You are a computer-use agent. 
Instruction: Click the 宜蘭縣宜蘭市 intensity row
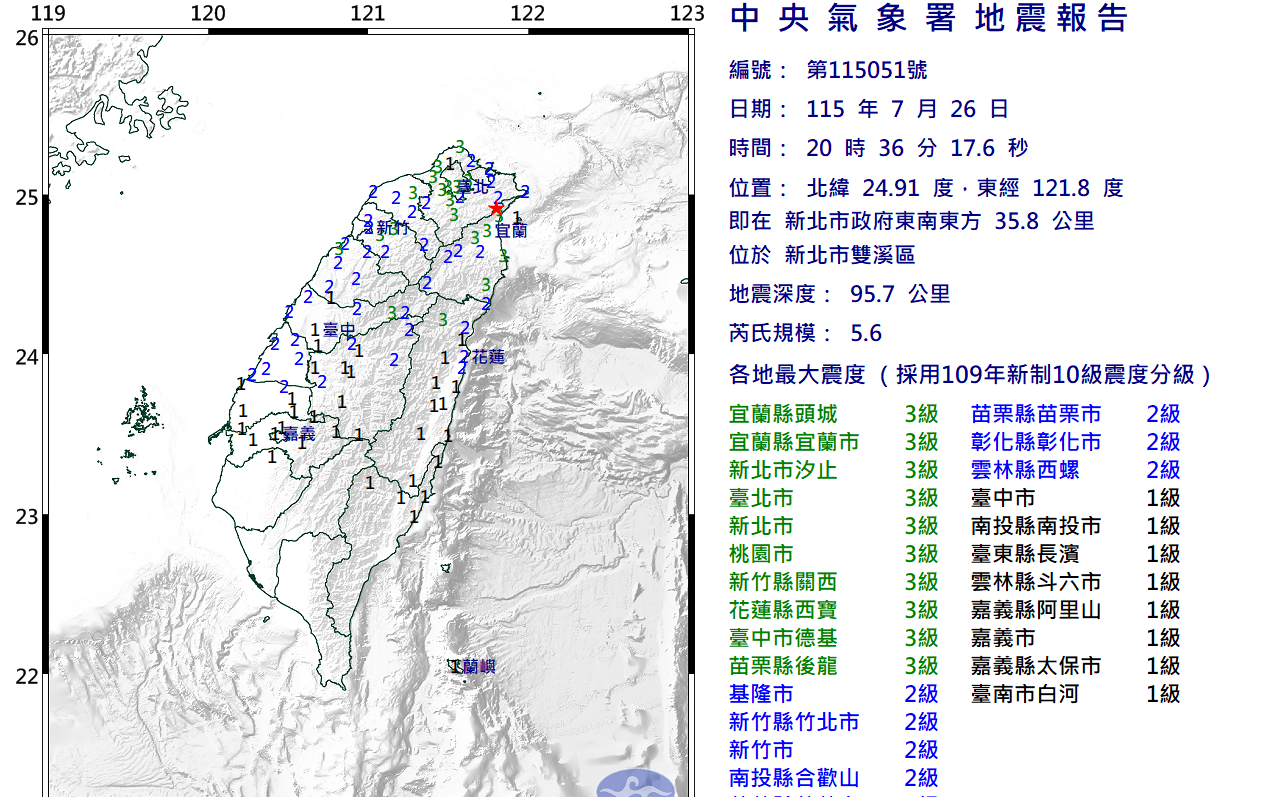834,442
